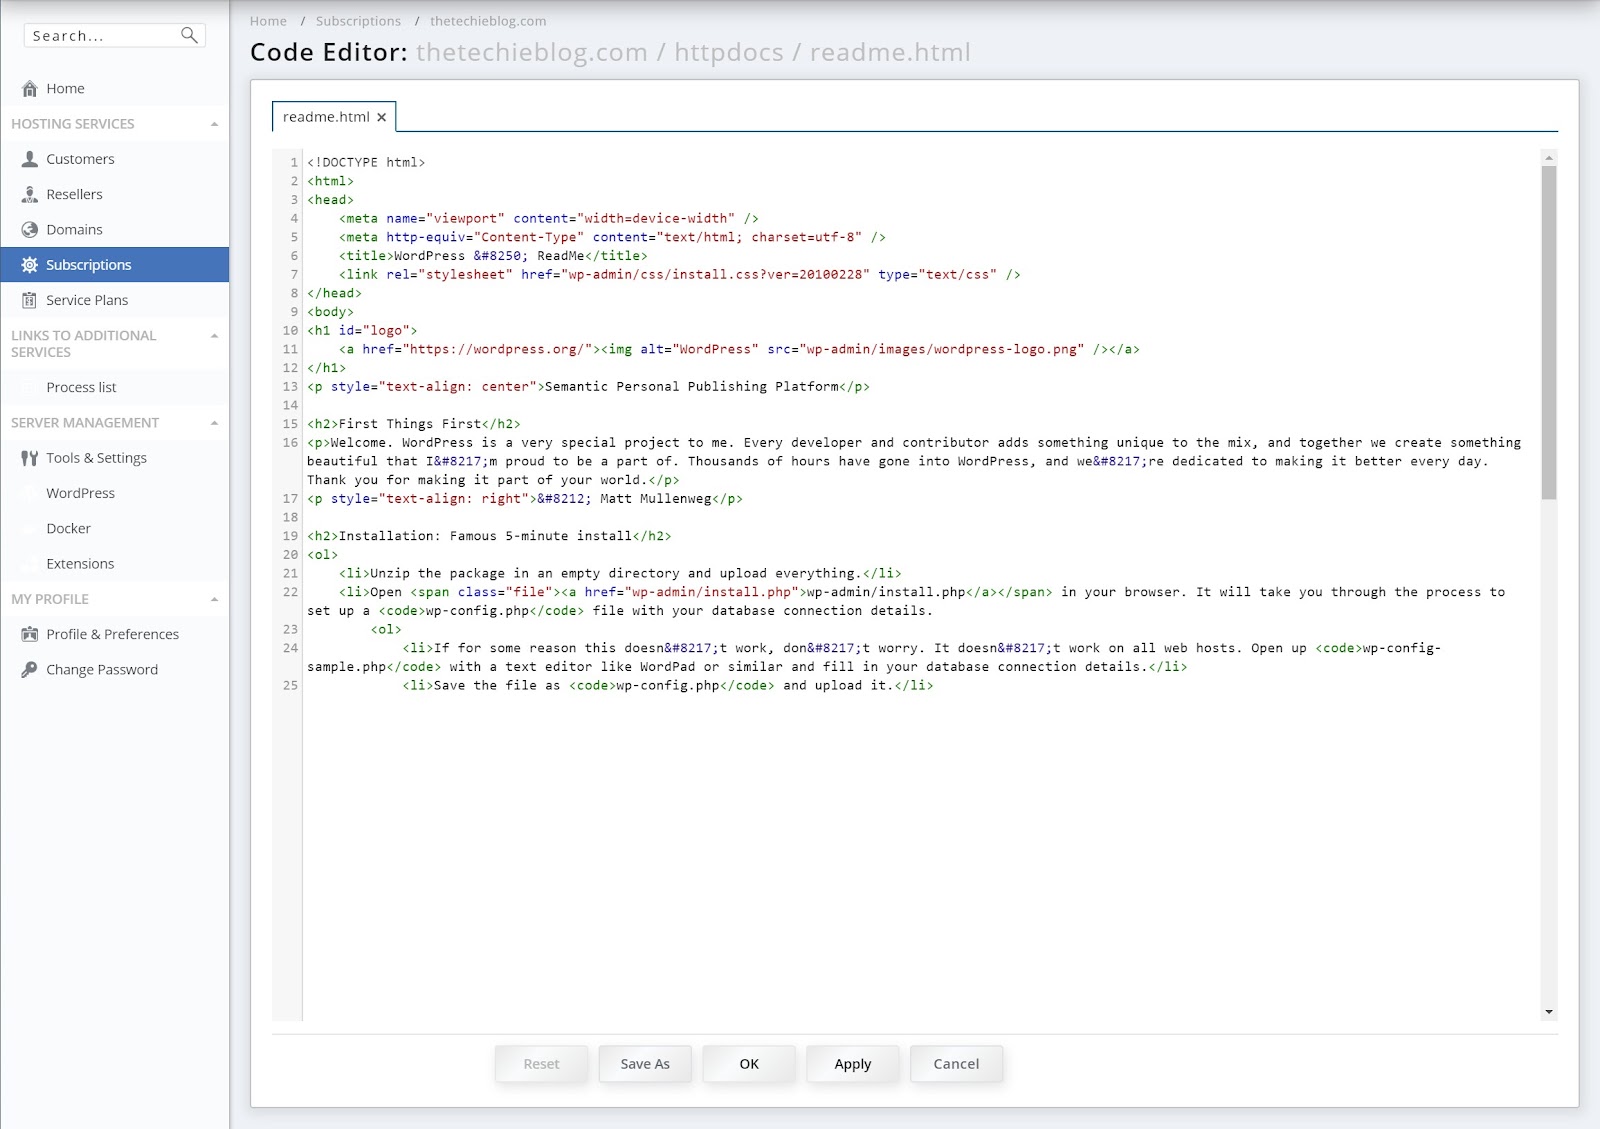Go to Home breadcrumb link
Screen dimensions: 1600x1129
click(x=268, y=21)
